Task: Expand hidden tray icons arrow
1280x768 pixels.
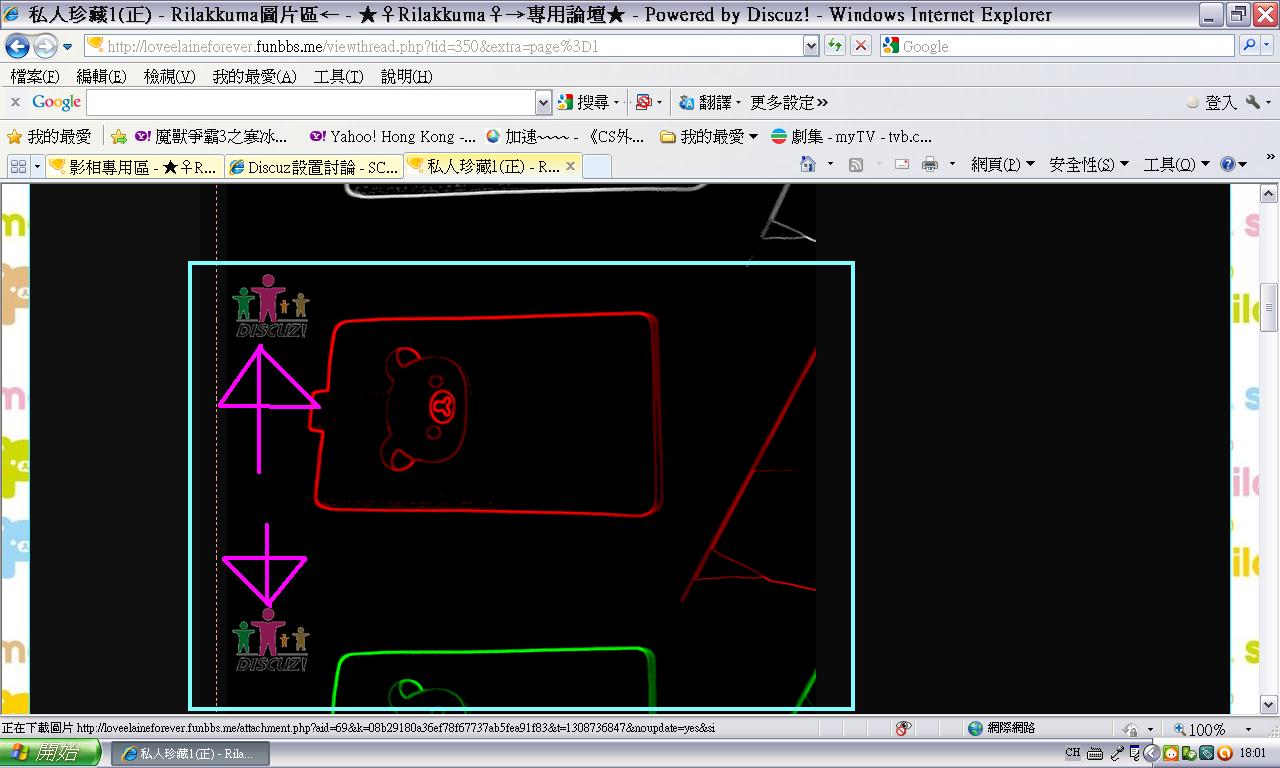Action: click(x=1151, y=753)
